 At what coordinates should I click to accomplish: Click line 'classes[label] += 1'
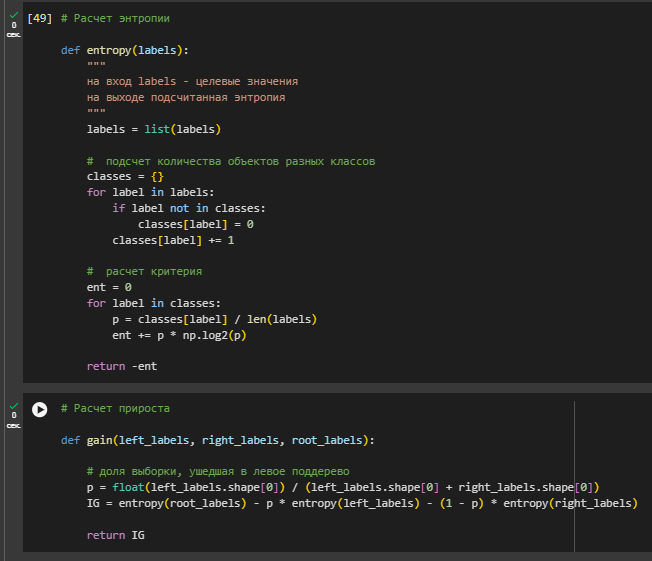(173, 240)
